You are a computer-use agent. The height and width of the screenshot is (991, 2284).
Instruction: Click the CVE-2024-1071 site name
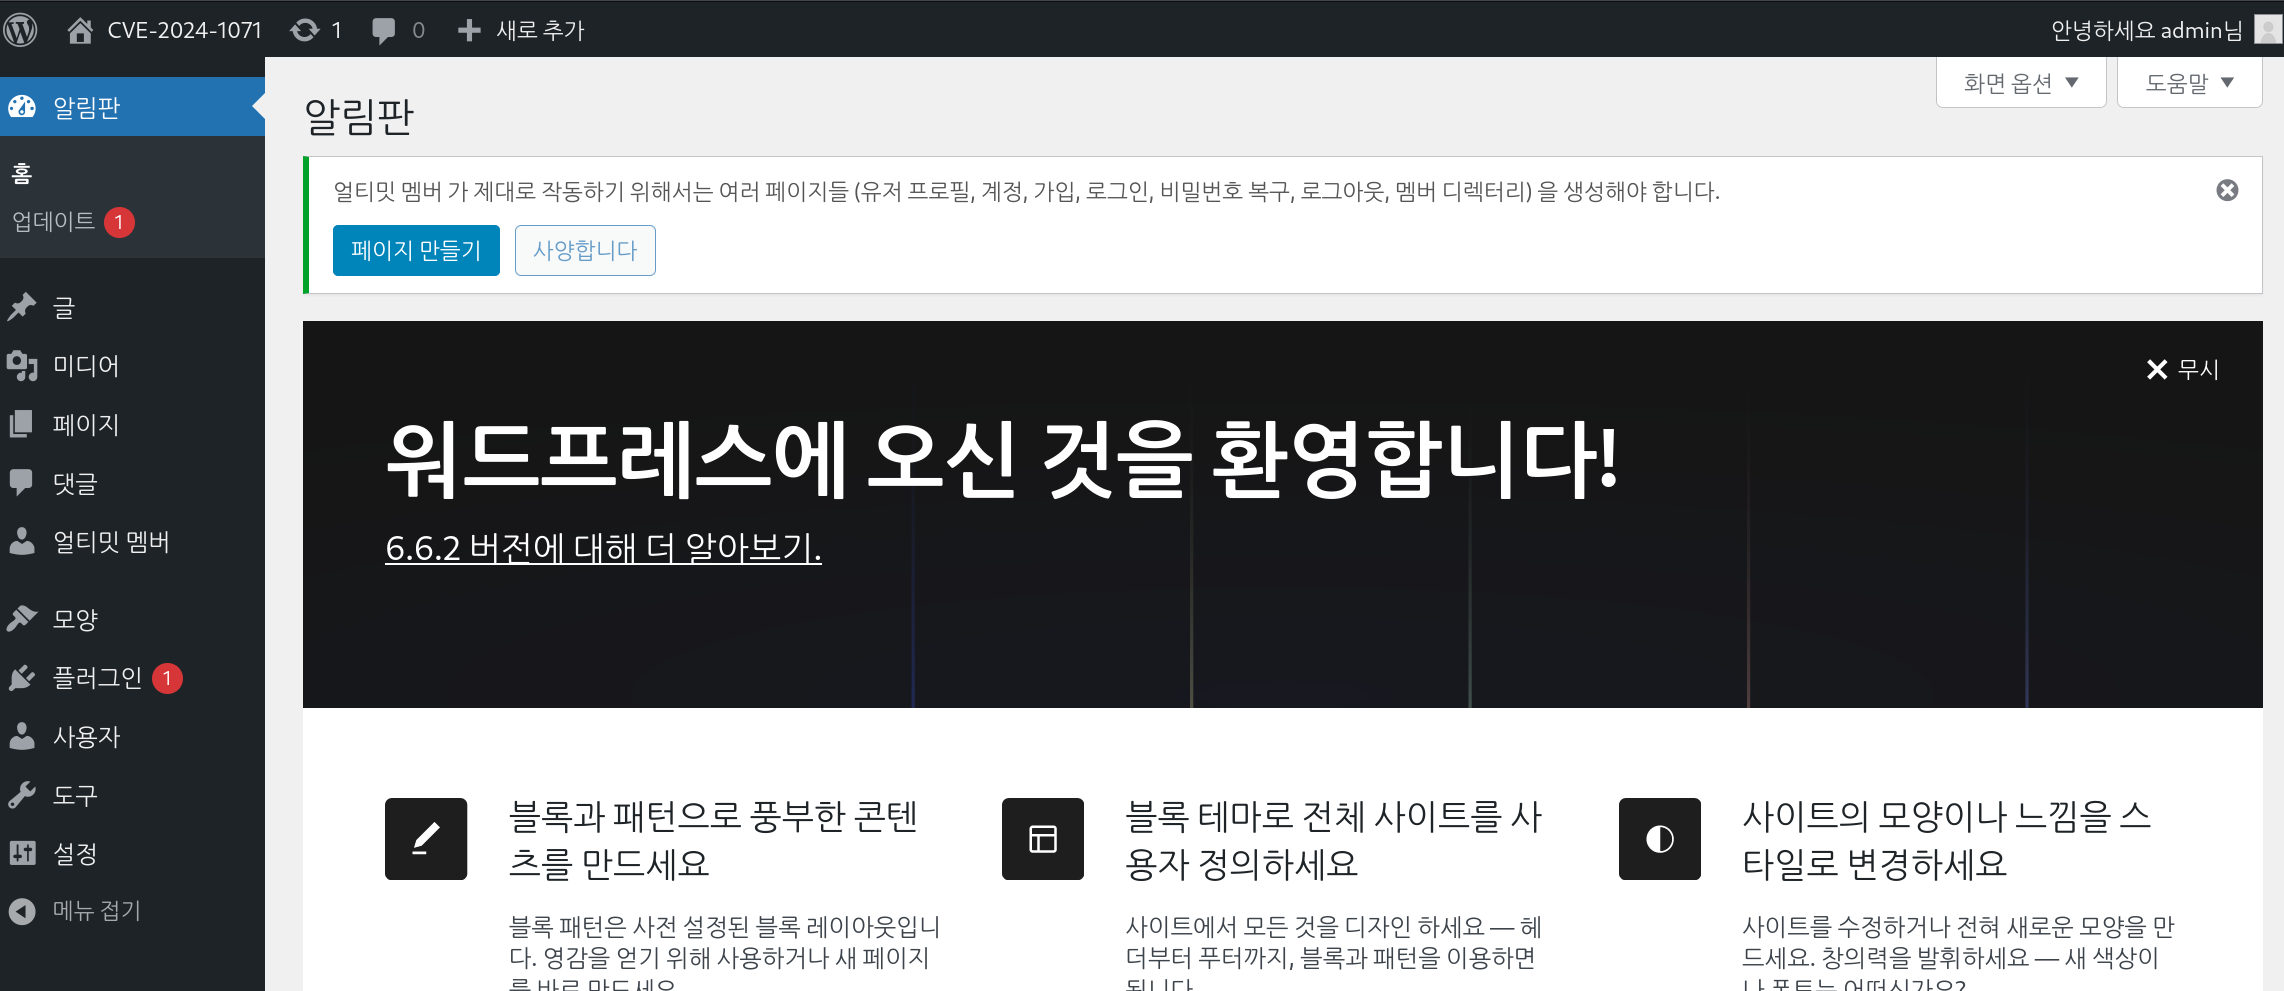(184, 31)
